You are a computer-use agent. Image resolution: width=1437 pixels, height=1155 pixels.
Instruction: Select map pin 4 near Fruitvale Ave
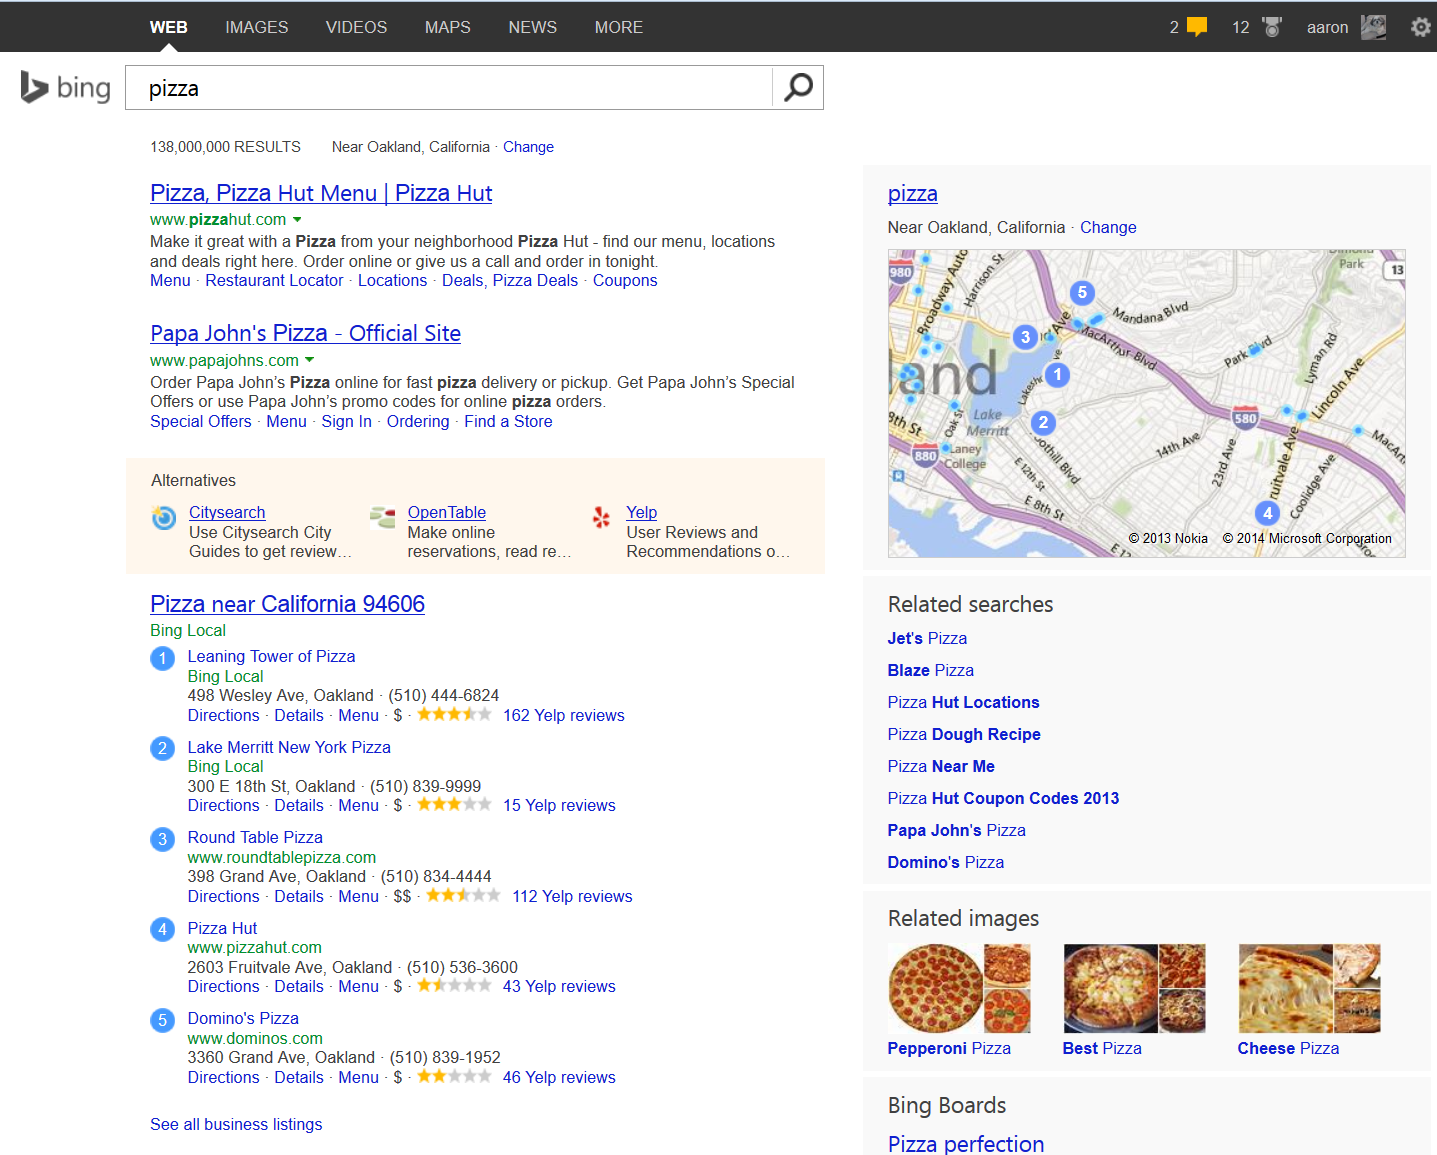pyautogui.click(x=1268, y=513)
